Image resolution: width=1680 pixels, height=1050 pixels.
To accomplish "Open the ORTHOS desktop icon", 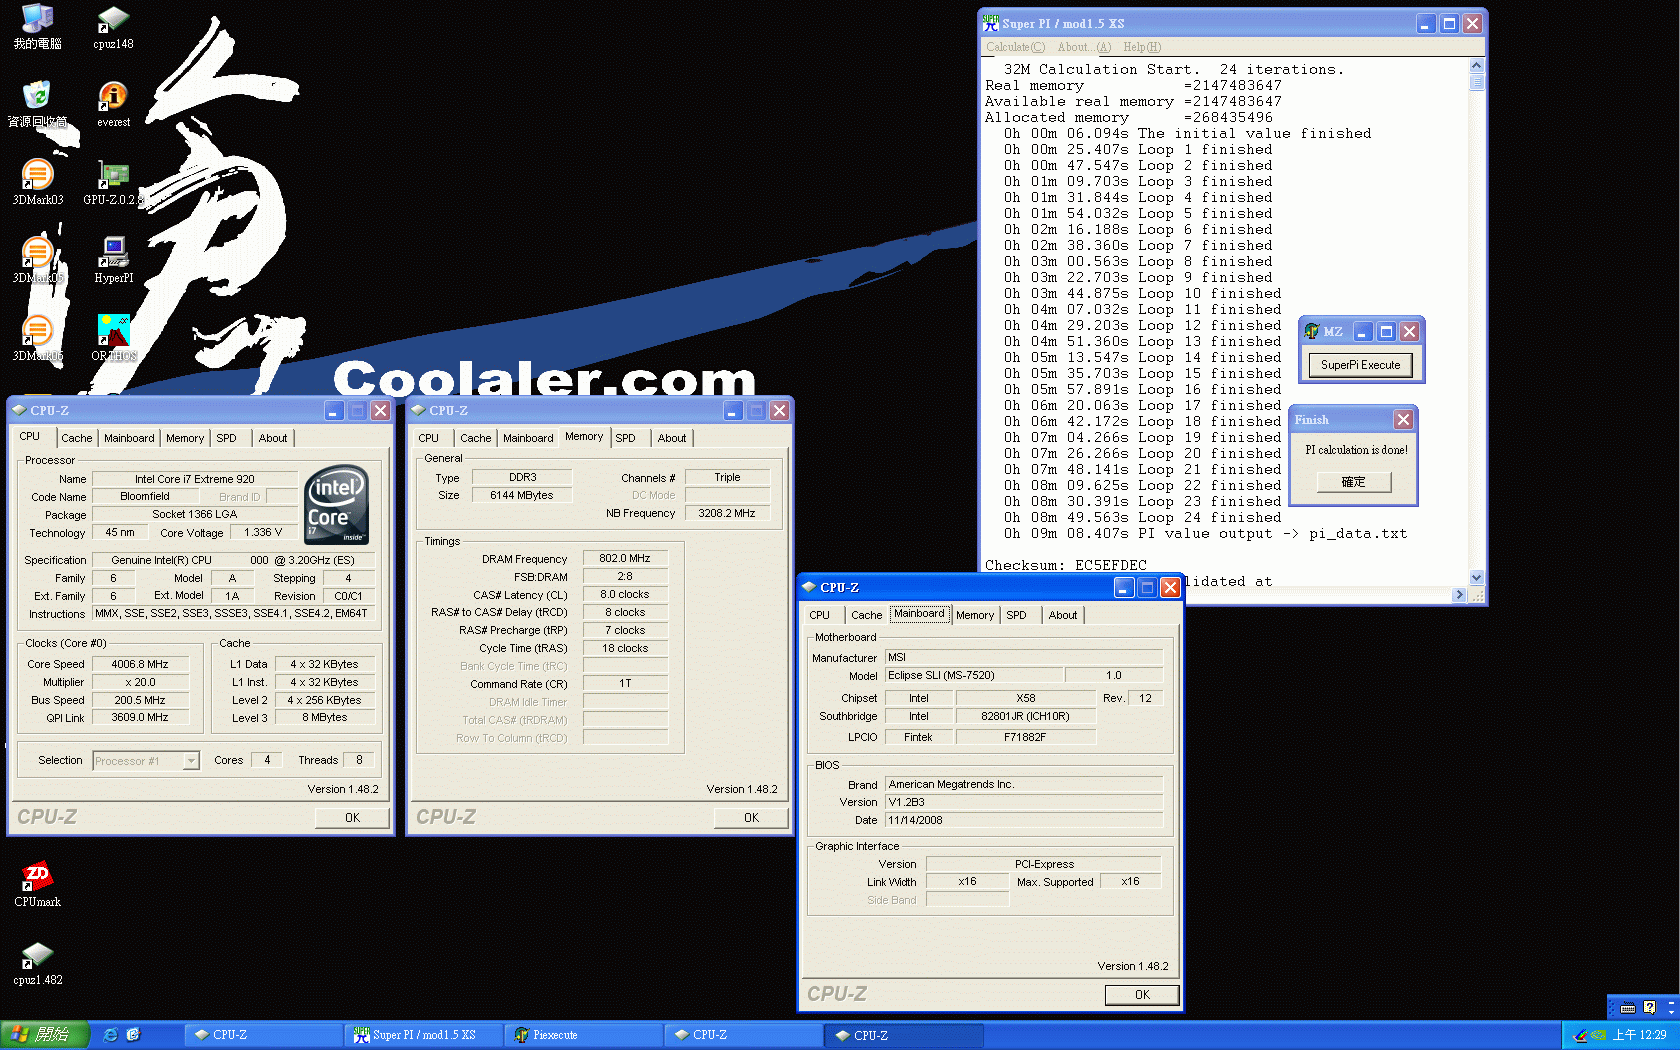I will pos(113,338).
